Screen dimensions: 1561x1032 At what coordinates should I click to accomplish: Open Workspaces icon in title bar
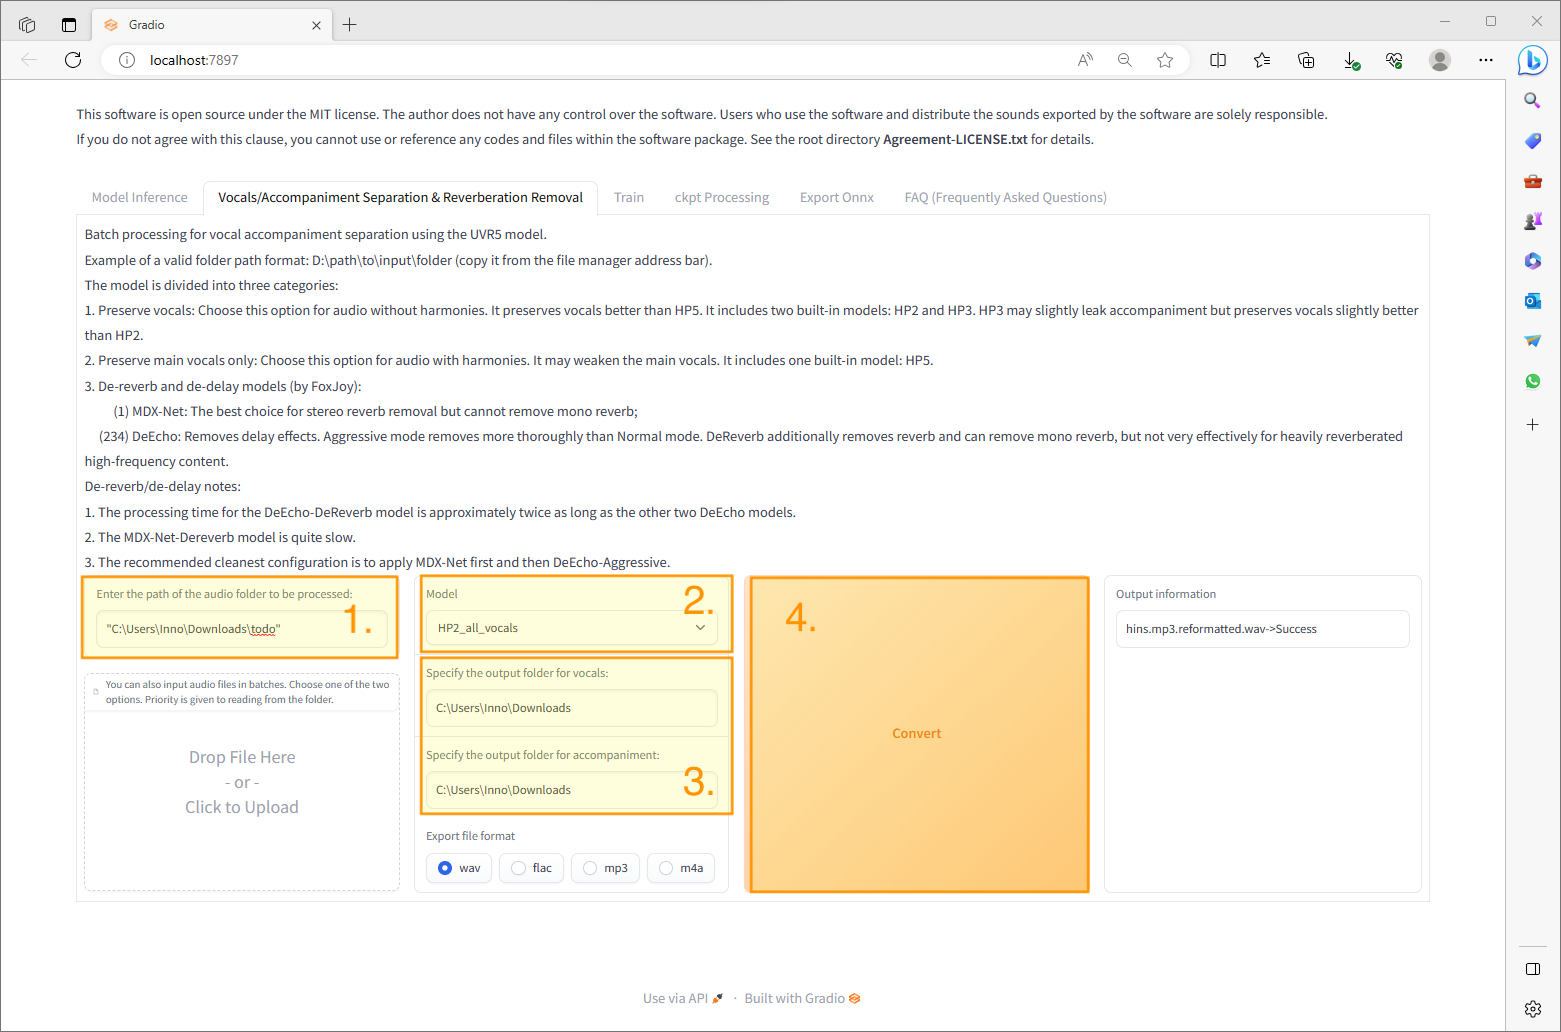(27, 24)
